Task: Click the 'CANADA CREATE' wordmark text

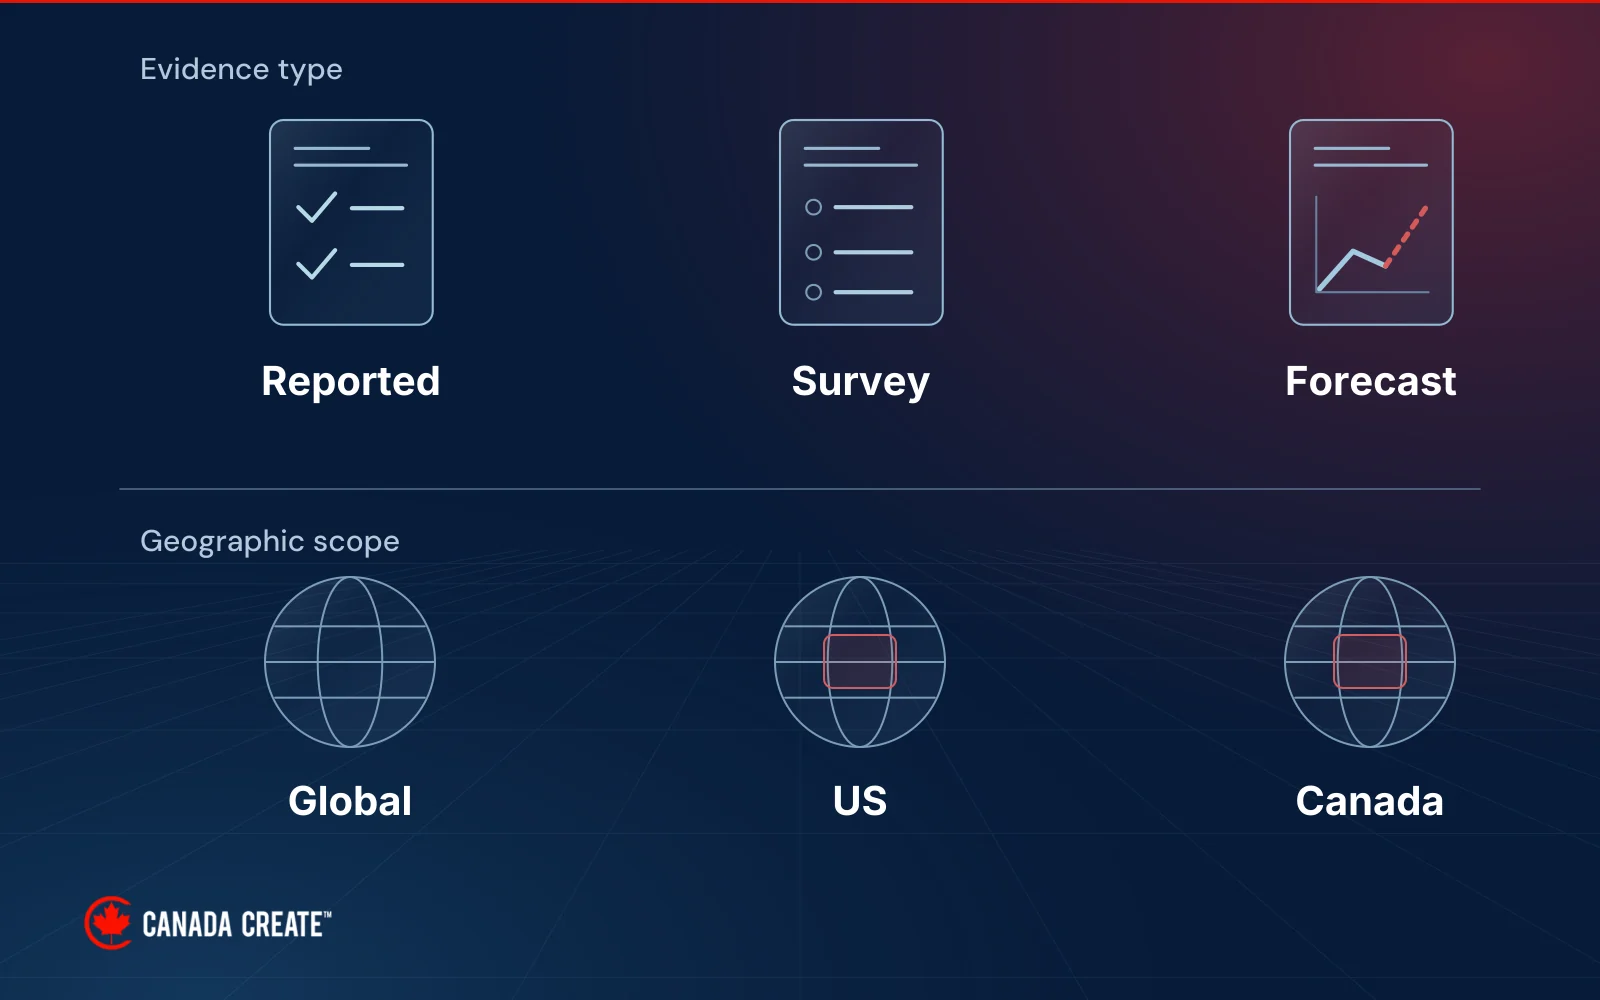Action: [236, 924]
